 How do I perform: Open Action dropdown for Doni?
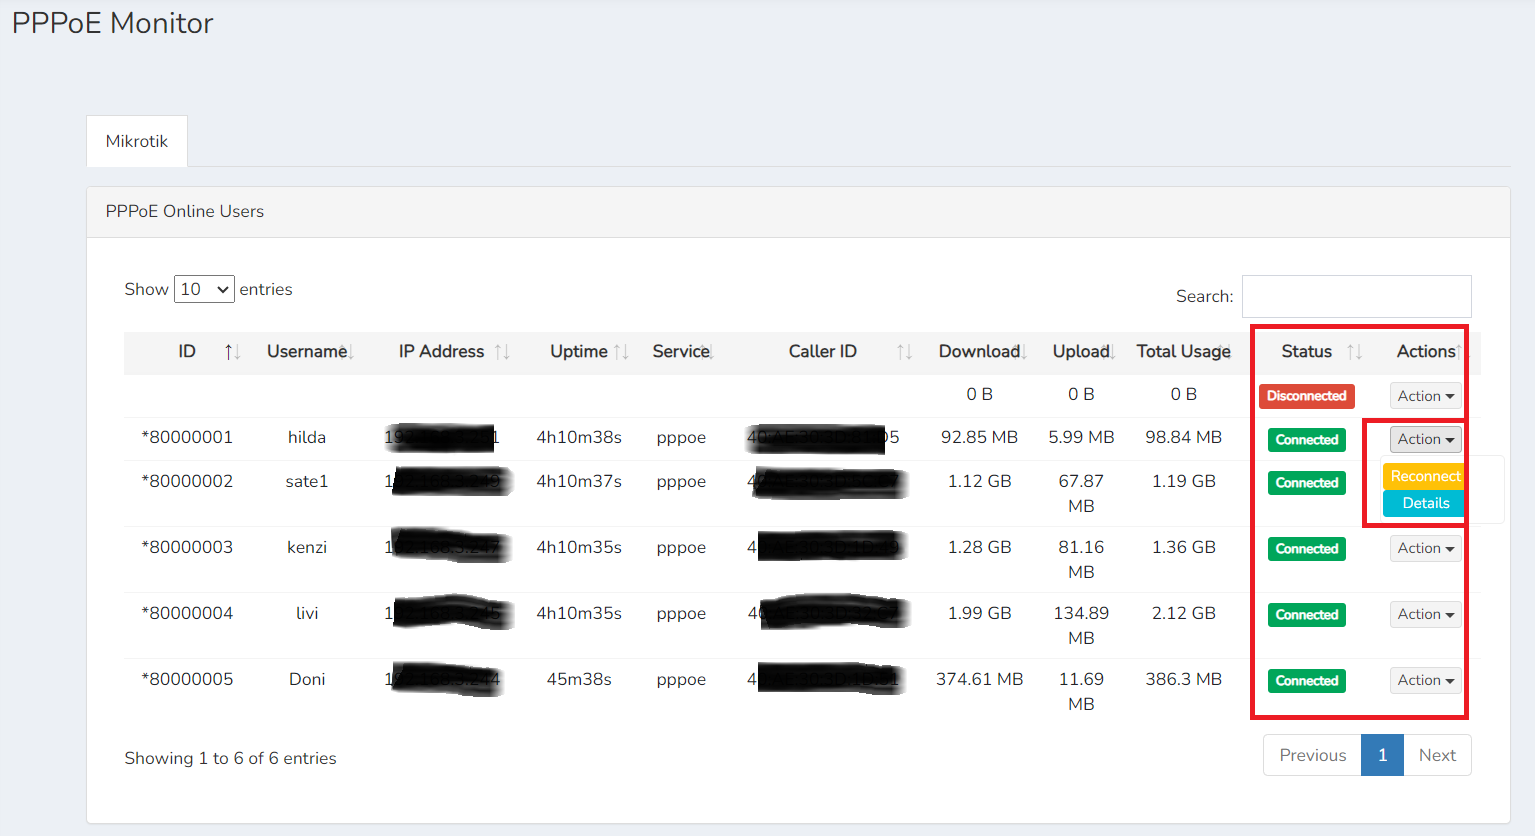point(1426,680)
